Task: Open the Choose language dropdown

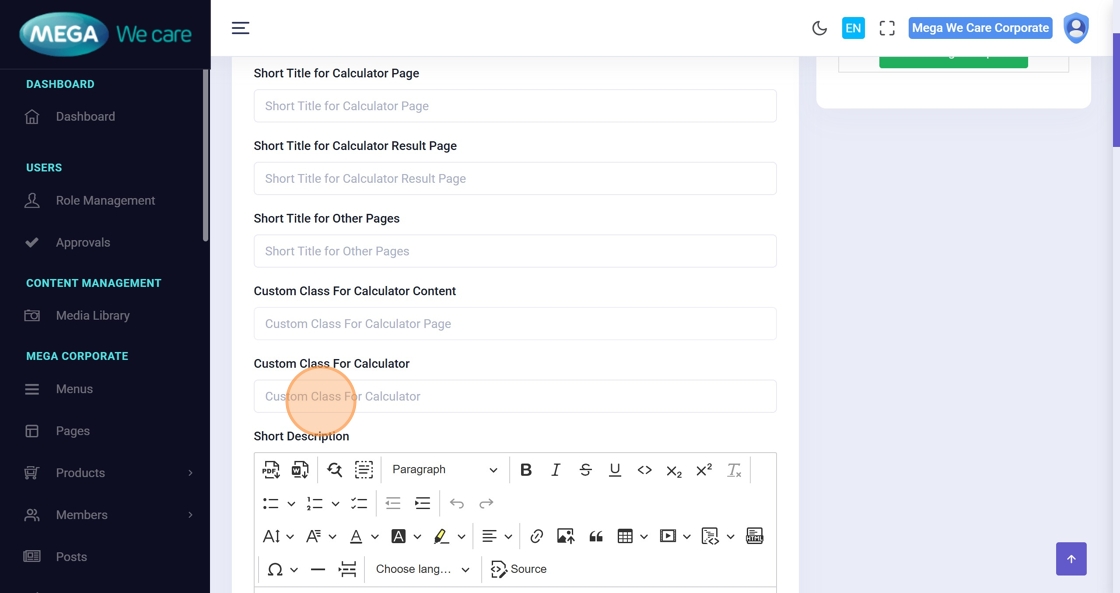Action: (x=422, y=570)
